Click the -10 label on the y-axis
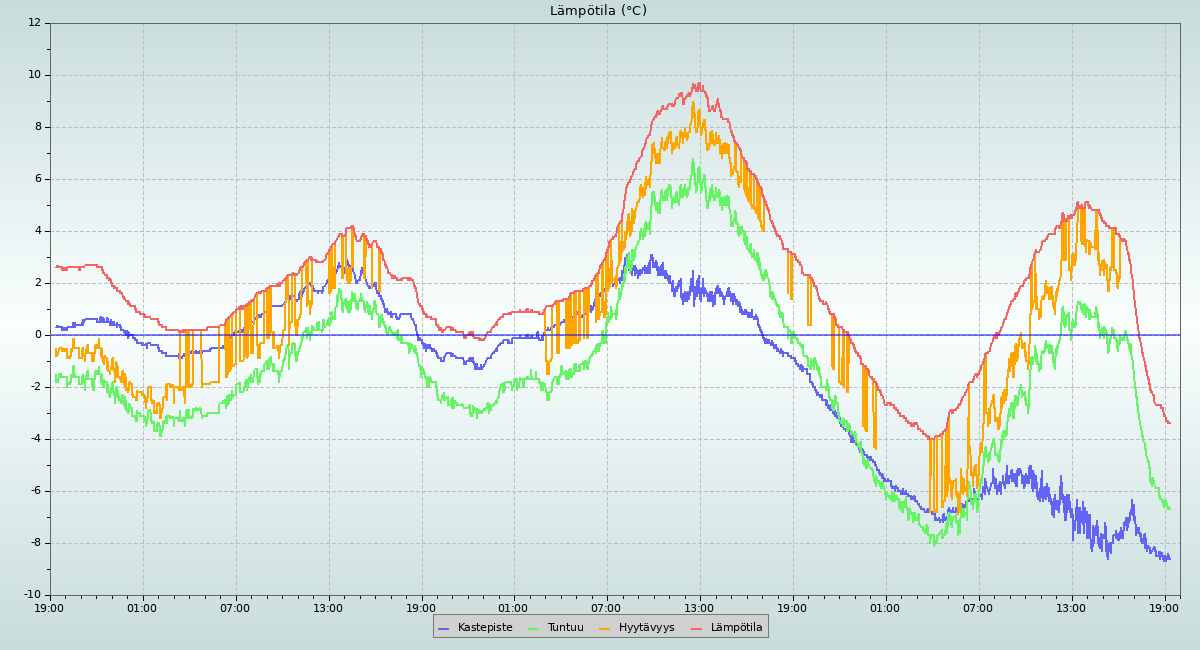Screen dimensions: 1200x650 tap(33, 595)
